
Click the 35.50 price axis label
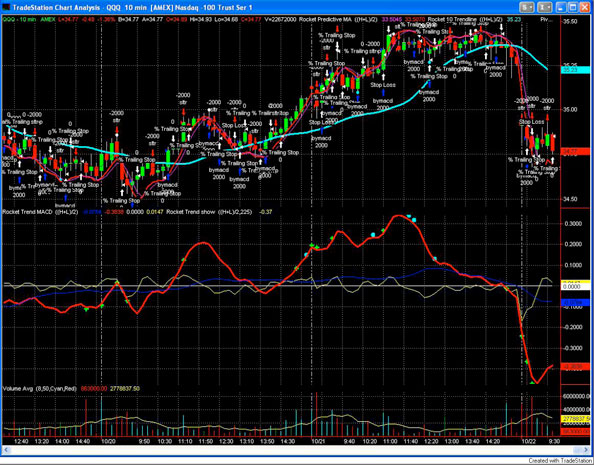coord(571,22)
